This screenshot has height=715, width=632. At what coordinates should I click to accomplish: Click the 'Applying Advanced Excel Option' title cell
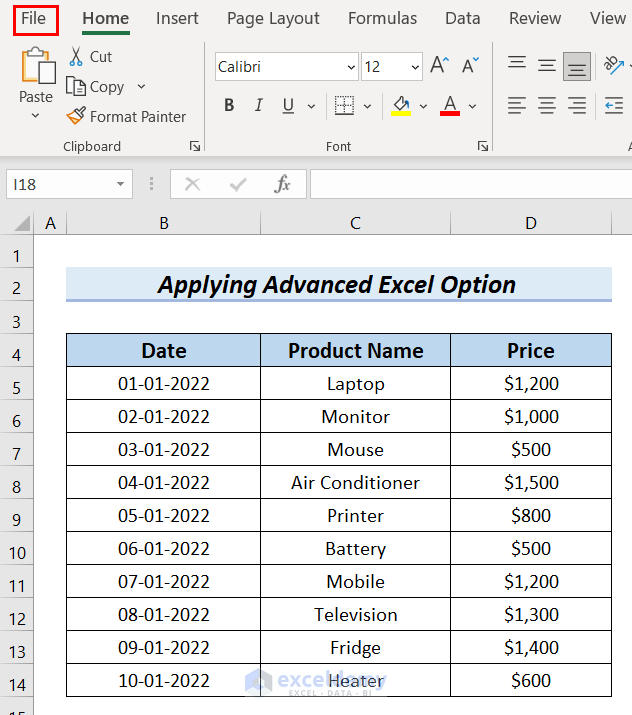(x=339, y=284)
